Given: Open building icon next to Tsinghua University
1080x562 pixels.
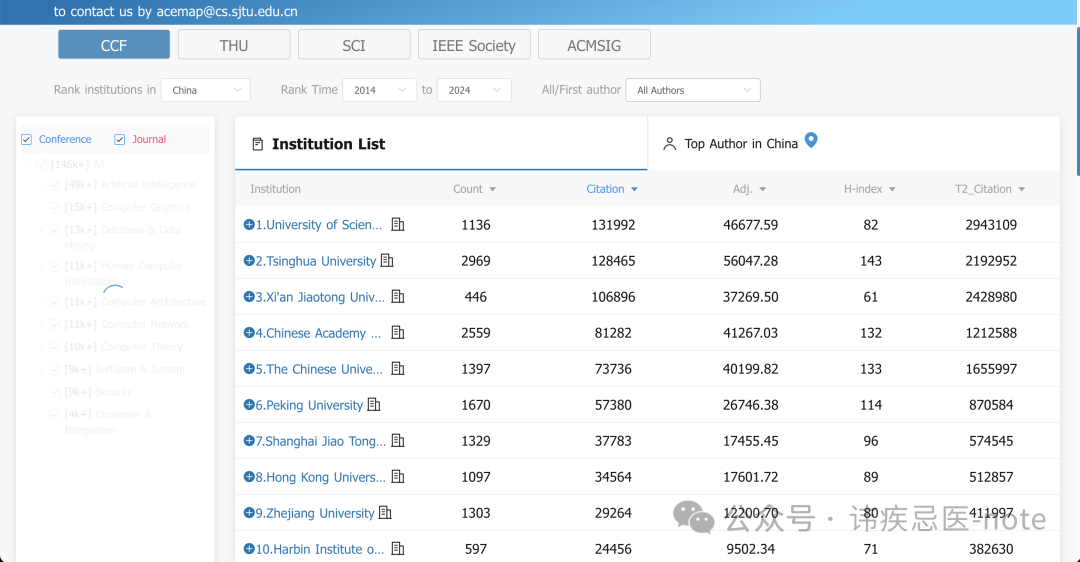Looking at the screenshot, I should coord(387,260).
